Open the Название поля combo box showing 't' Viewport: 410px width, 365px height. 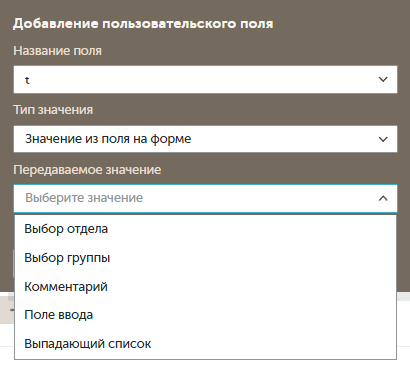coord(205,79)
